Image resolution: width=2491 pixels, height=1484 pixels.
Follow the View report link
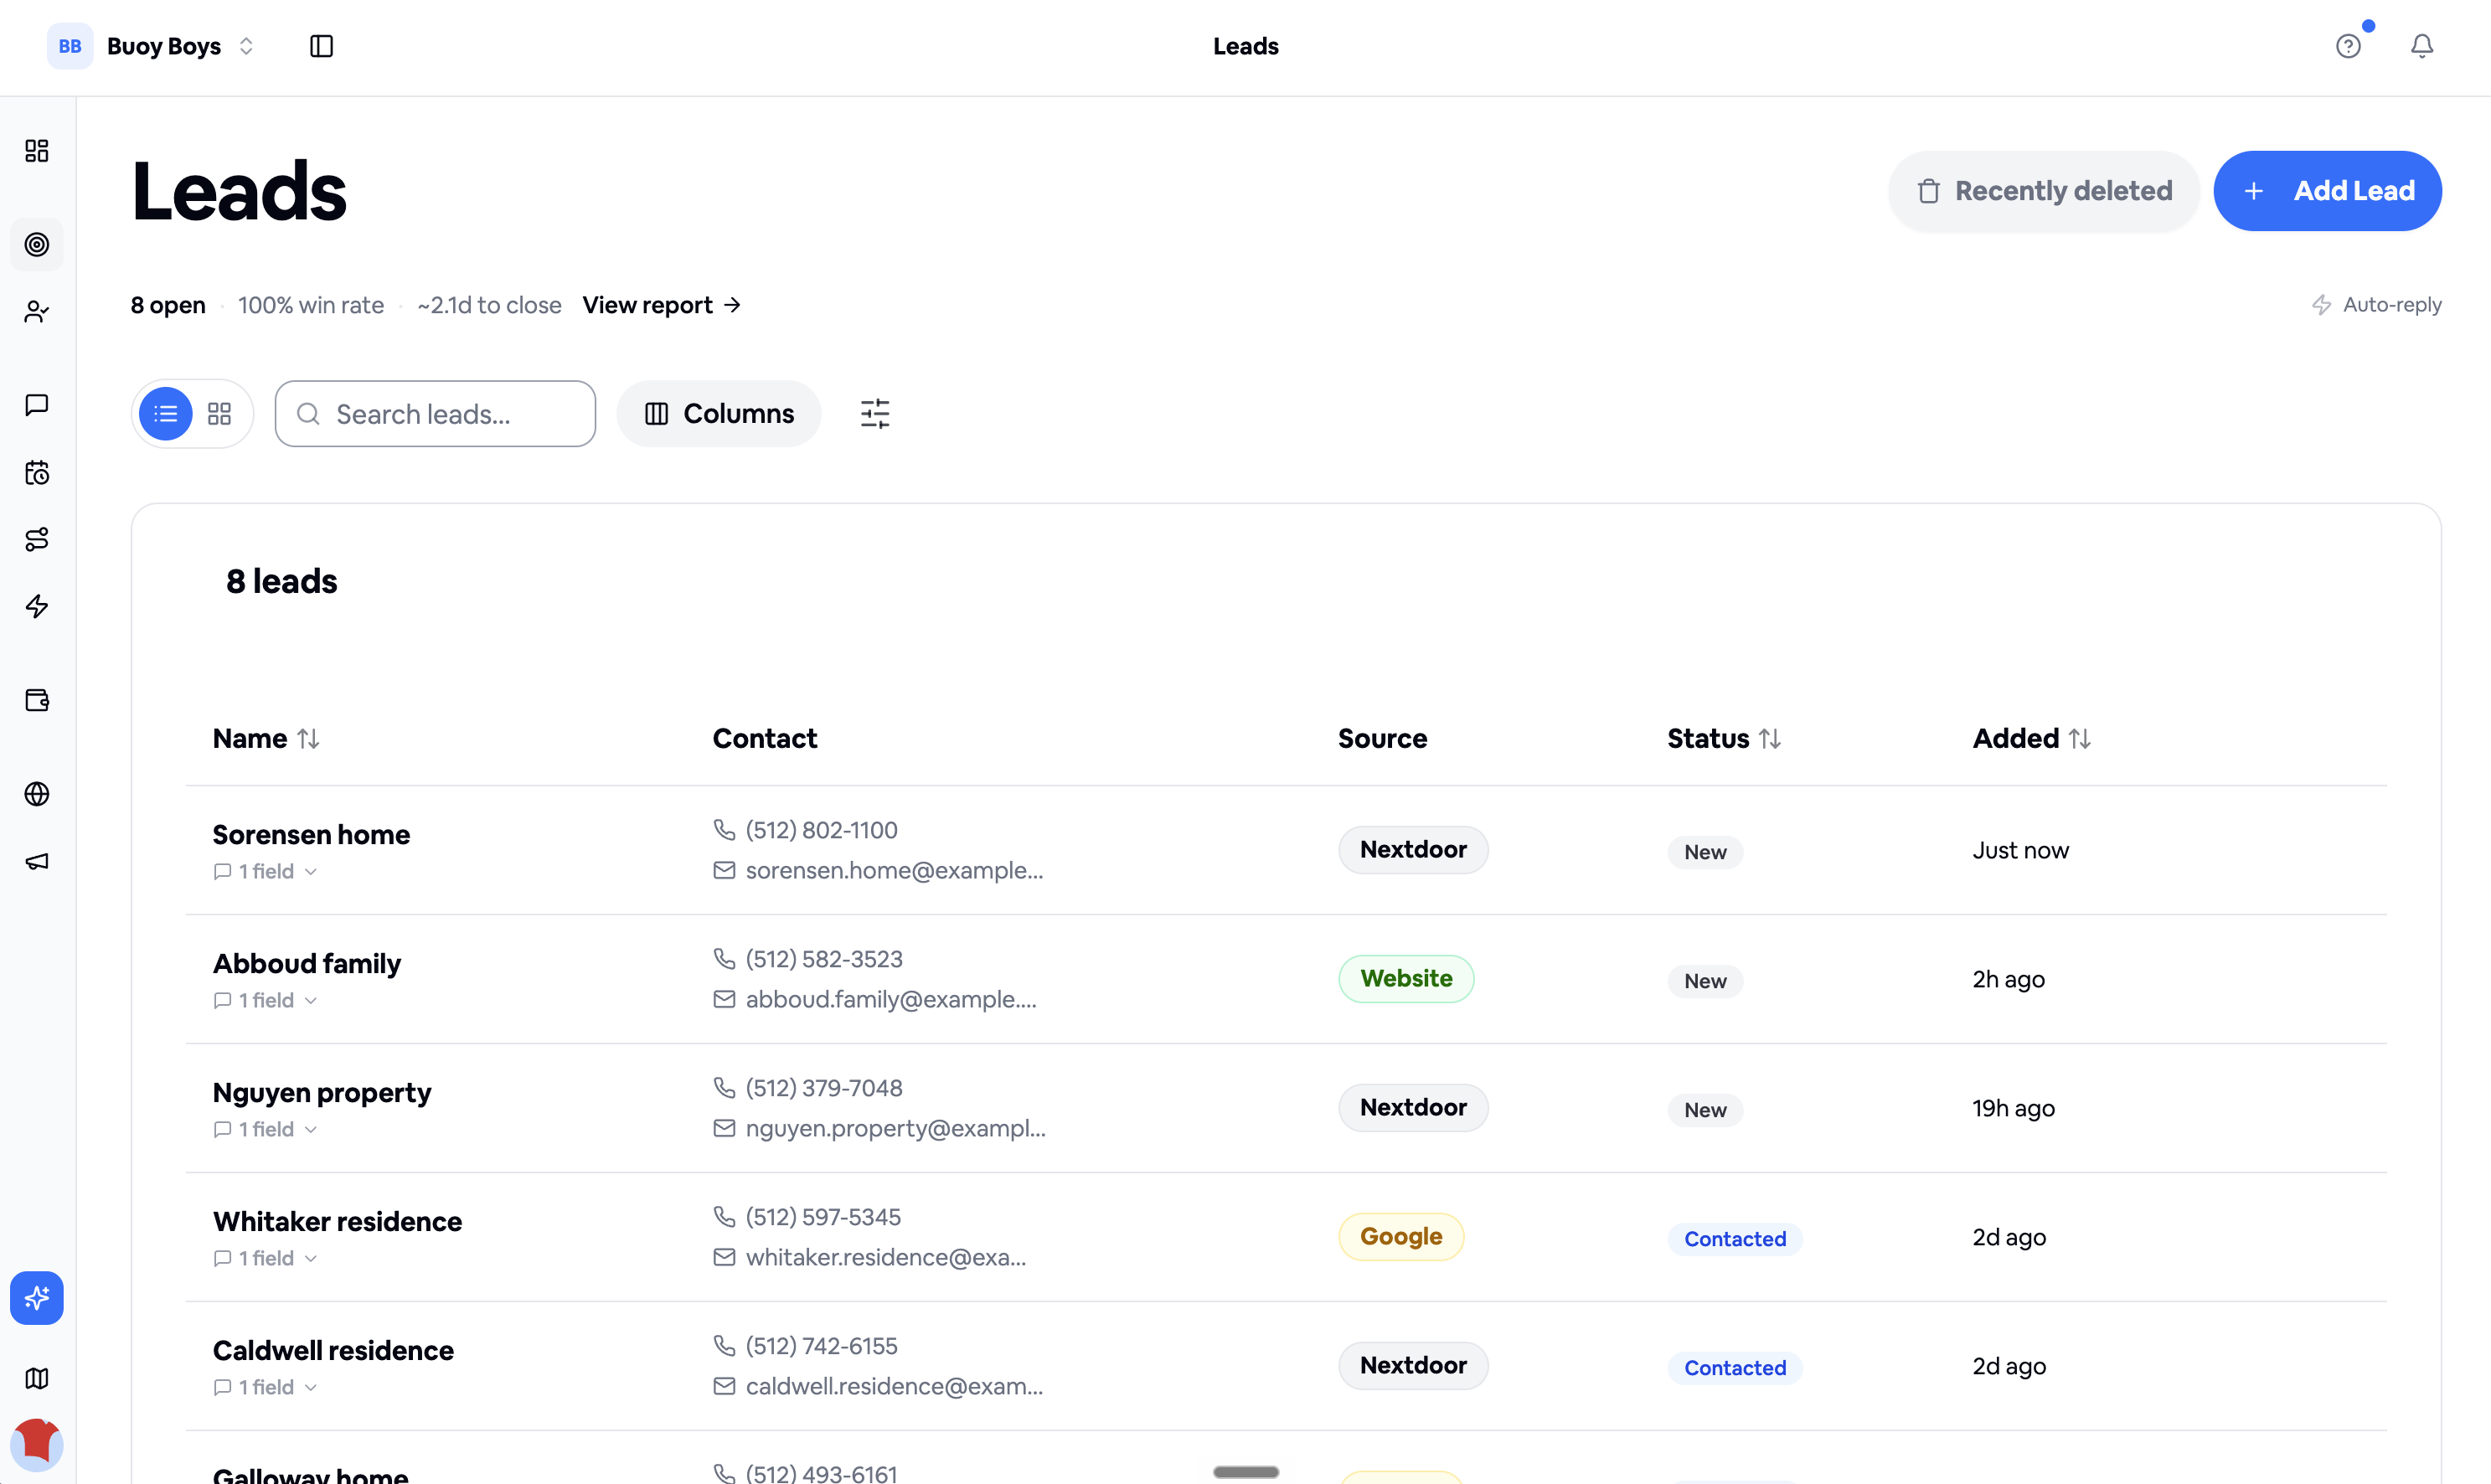click(662, 305)
